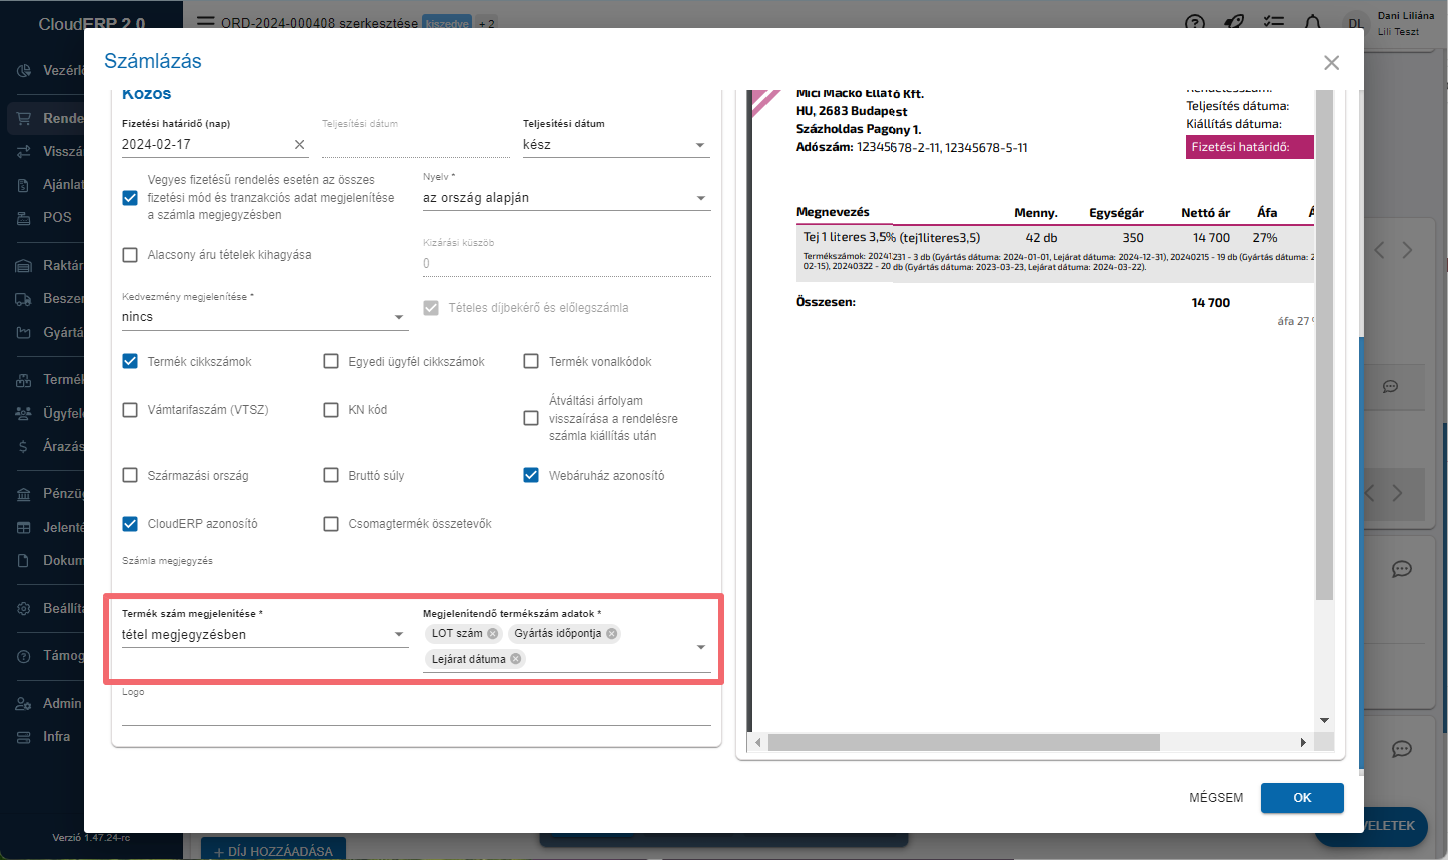1448x860 pixels.
Task: Open Termék szám megjelenítése dropdown
Action: tap(264, 635)
